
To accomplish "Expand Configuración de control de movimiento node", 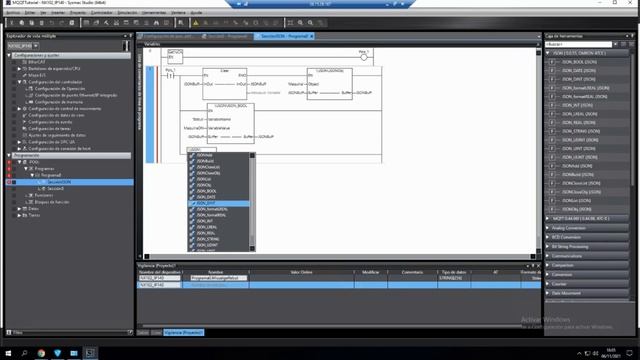I will [x=19, y=109].
